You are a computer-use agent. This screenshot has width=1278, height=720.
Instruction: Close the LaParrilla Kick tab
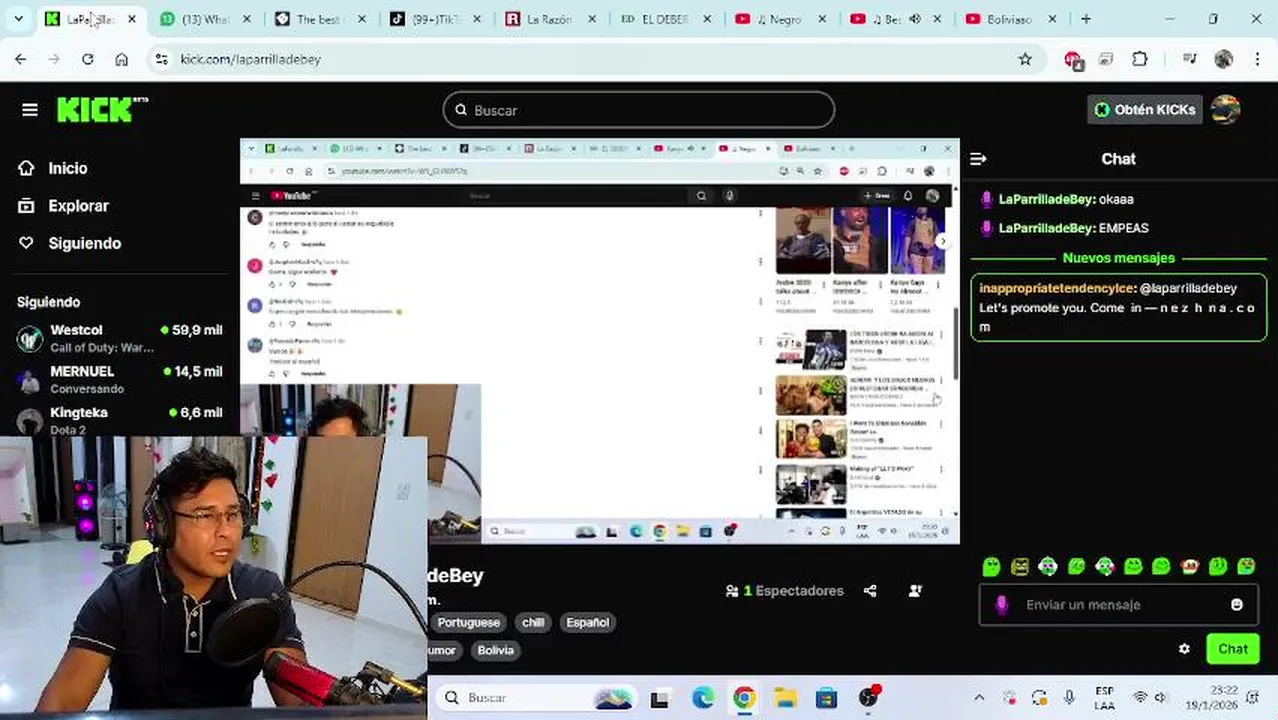click(x=131, y=19)
